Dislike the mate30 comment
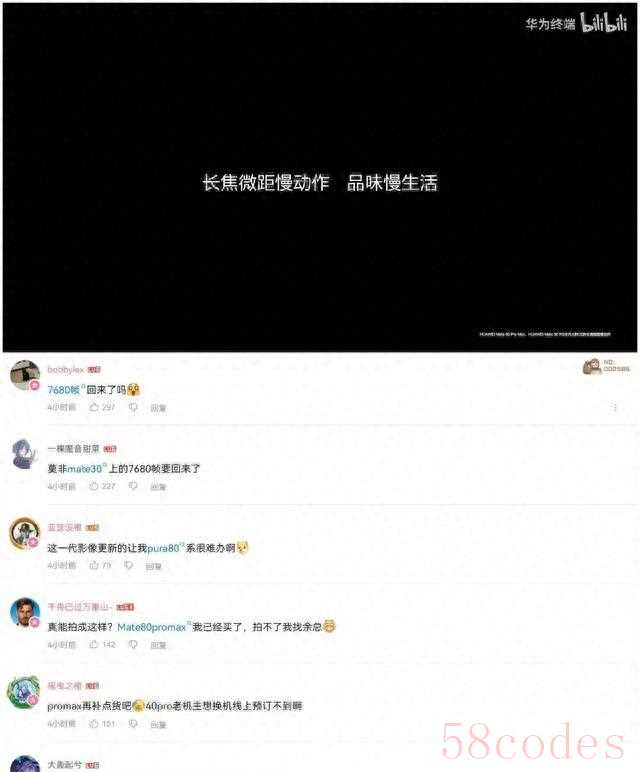640x772 pixels. tap(133, 486)
